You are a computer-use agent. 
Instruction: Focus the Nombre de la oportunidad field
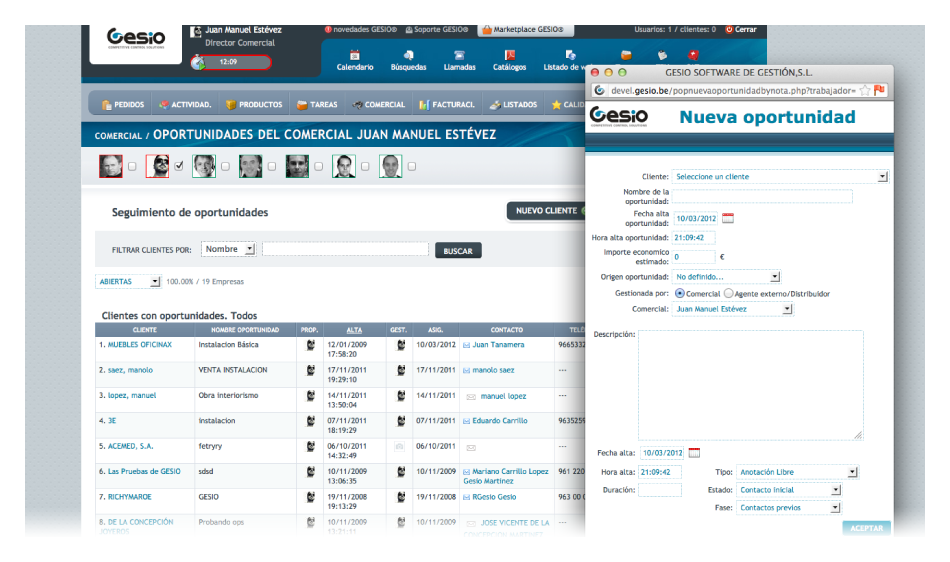[762, 196]
